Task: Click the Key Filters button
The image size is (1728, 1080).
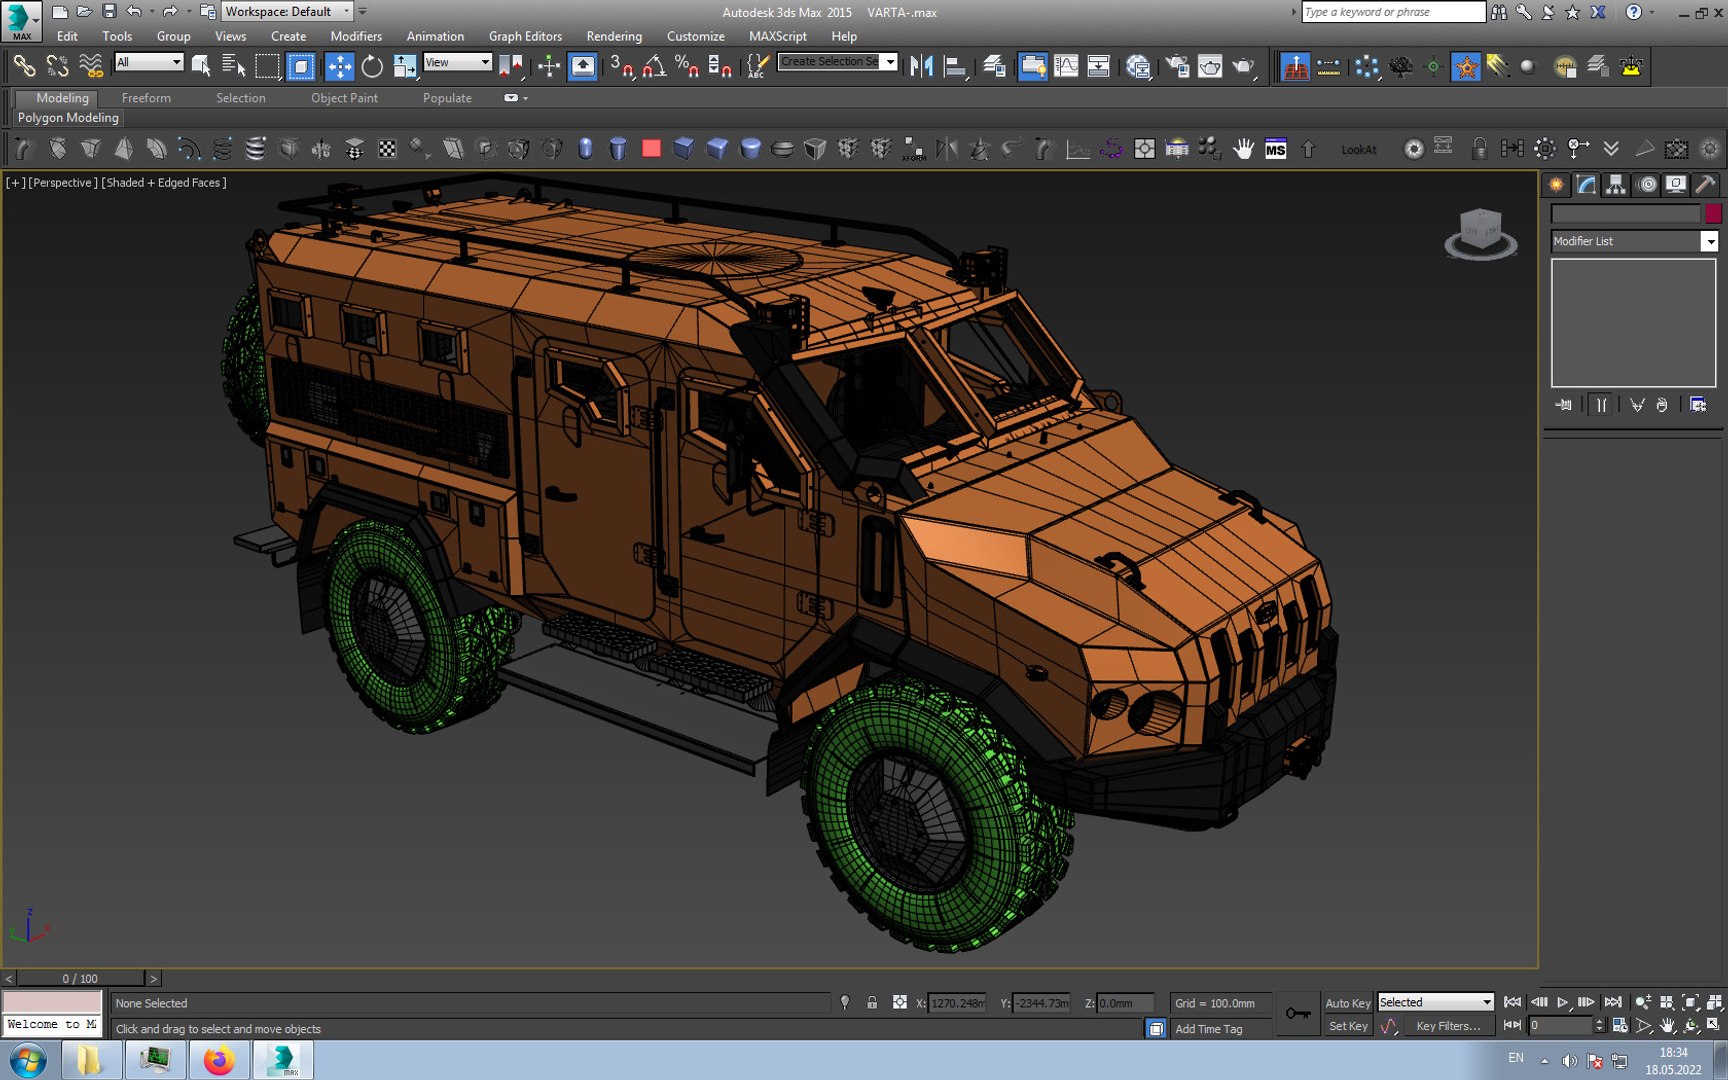Action: [x=1447, y=1026]
